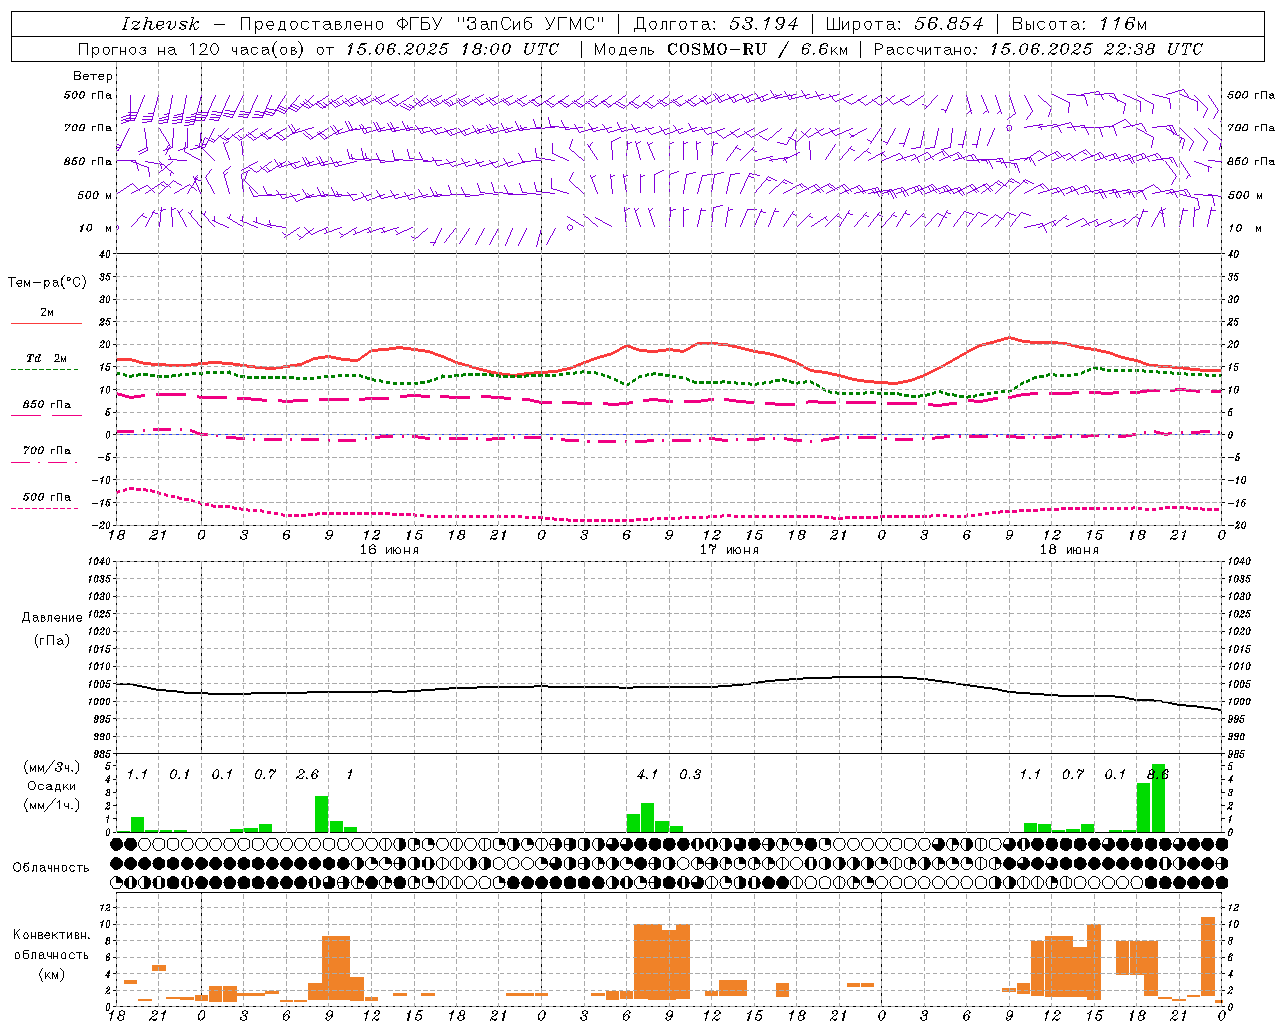Click the "4.1" precipitation total value
The image size is (1280, 1024).
pyautogui.click(x=647, y=774)
